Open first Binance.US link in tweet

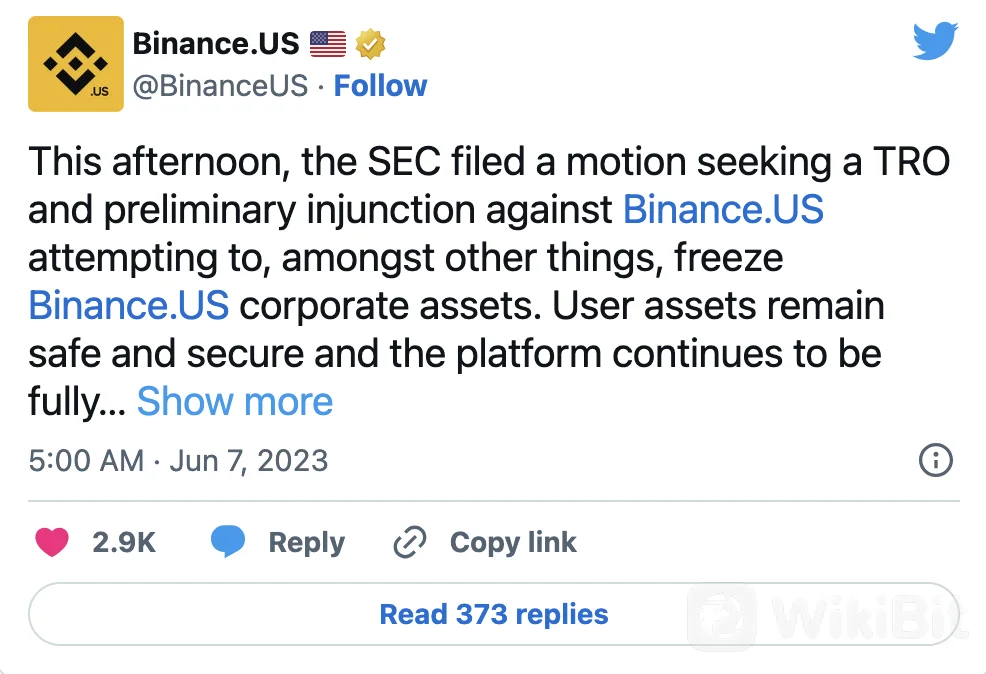point(723,210)
